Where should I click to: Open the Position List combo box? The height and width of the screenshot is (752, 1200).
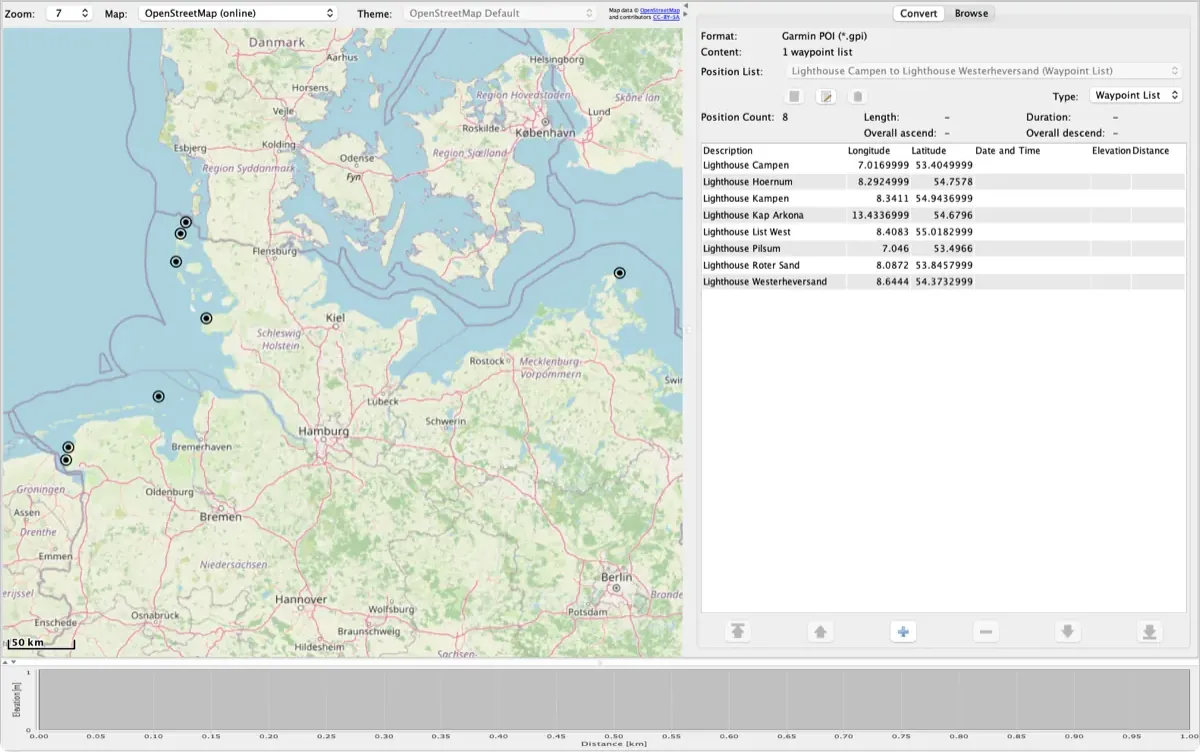click(x=984, y=71)
